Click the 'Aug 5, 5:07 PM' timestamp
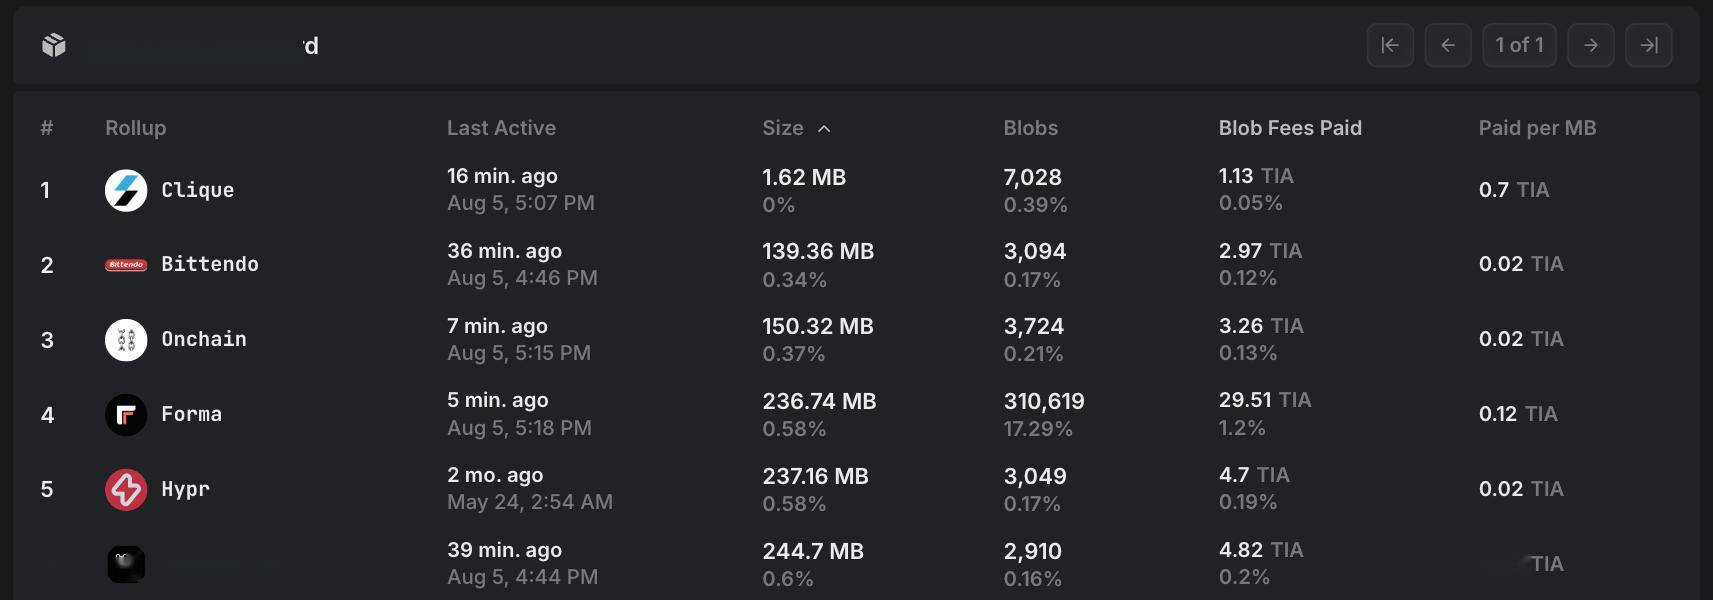This screenshot has height=600, width=1713. tap(521, 203)
